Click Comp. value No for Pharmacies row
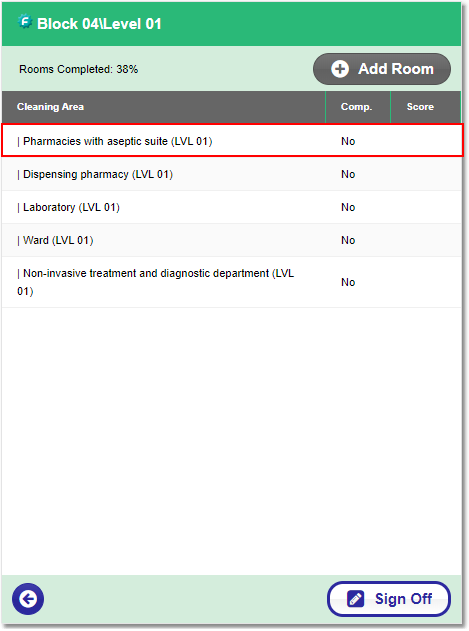The width and height of the screenshot is (469, 631). [348, 141]
